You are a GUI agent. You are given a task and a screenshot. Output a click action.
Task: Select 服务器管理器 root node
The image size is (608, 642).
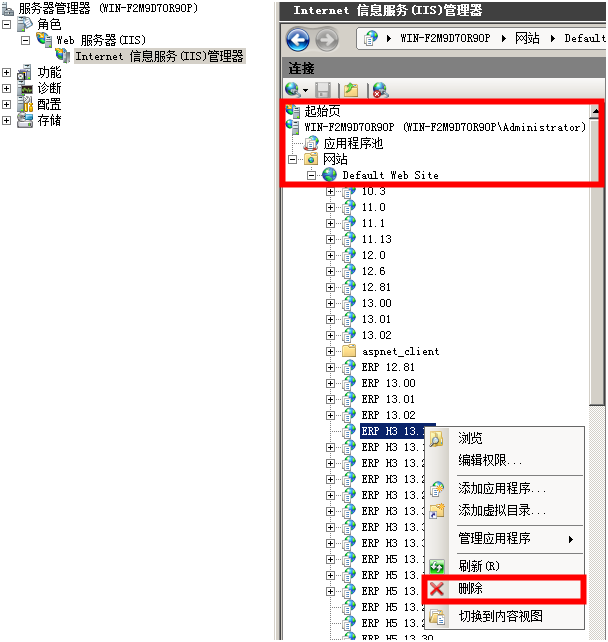click(108, 8)
